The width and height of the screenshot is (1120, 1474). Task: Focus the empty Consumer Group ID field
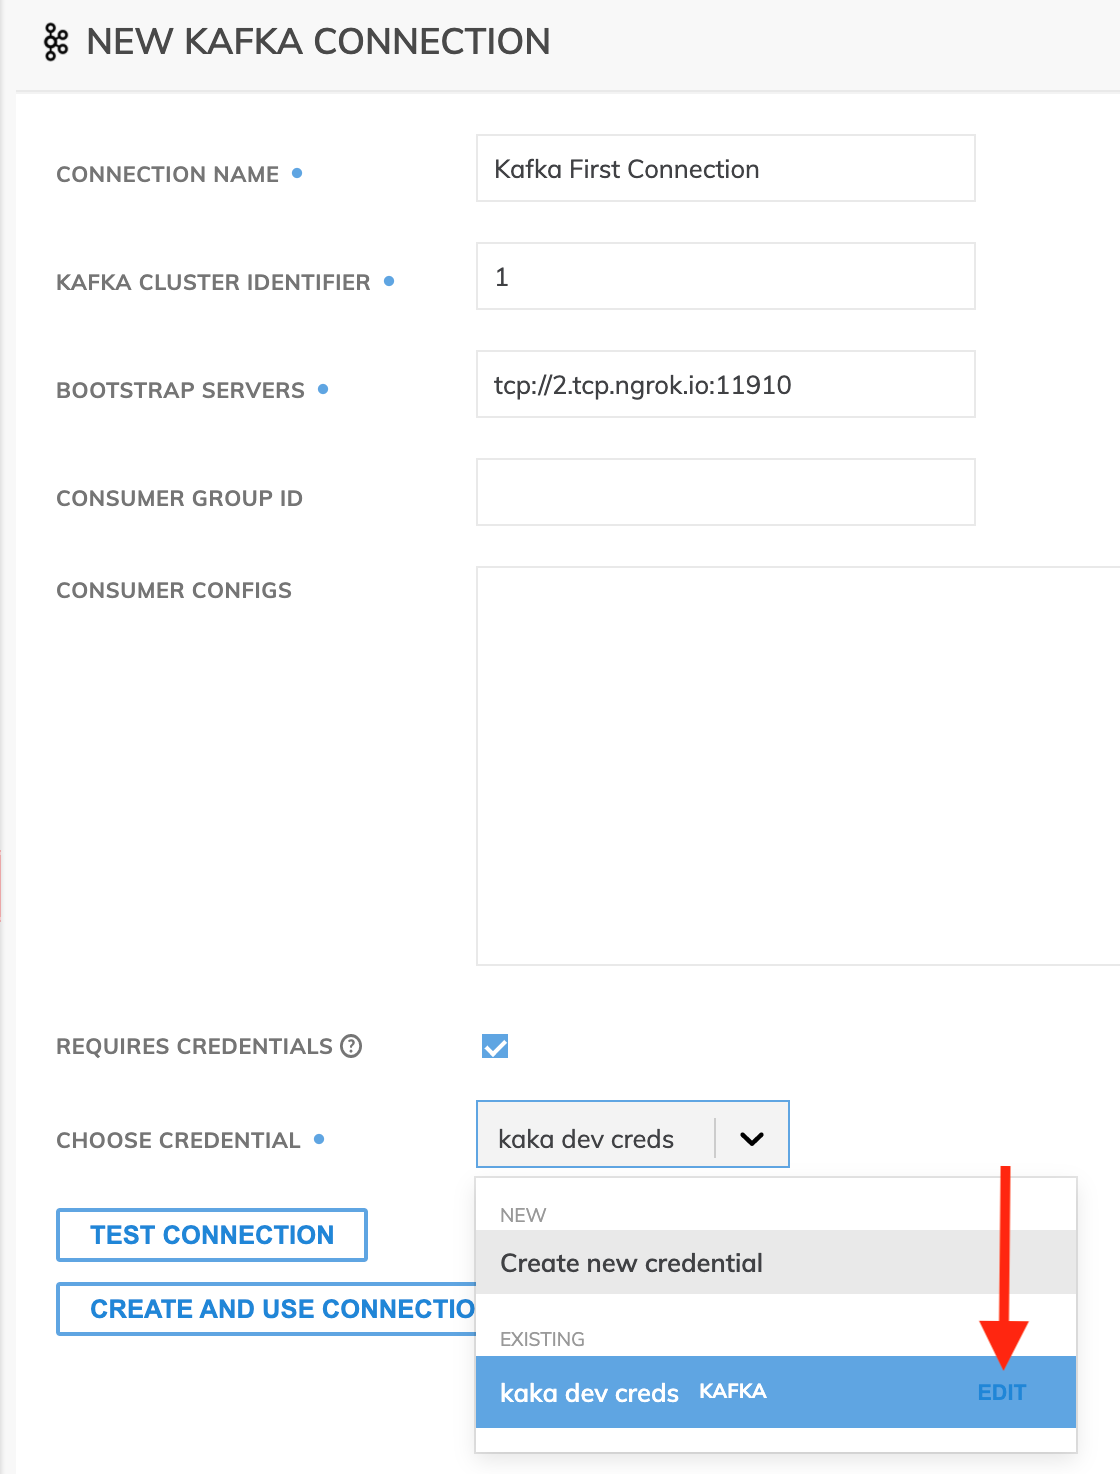click(x=726, y=492)
